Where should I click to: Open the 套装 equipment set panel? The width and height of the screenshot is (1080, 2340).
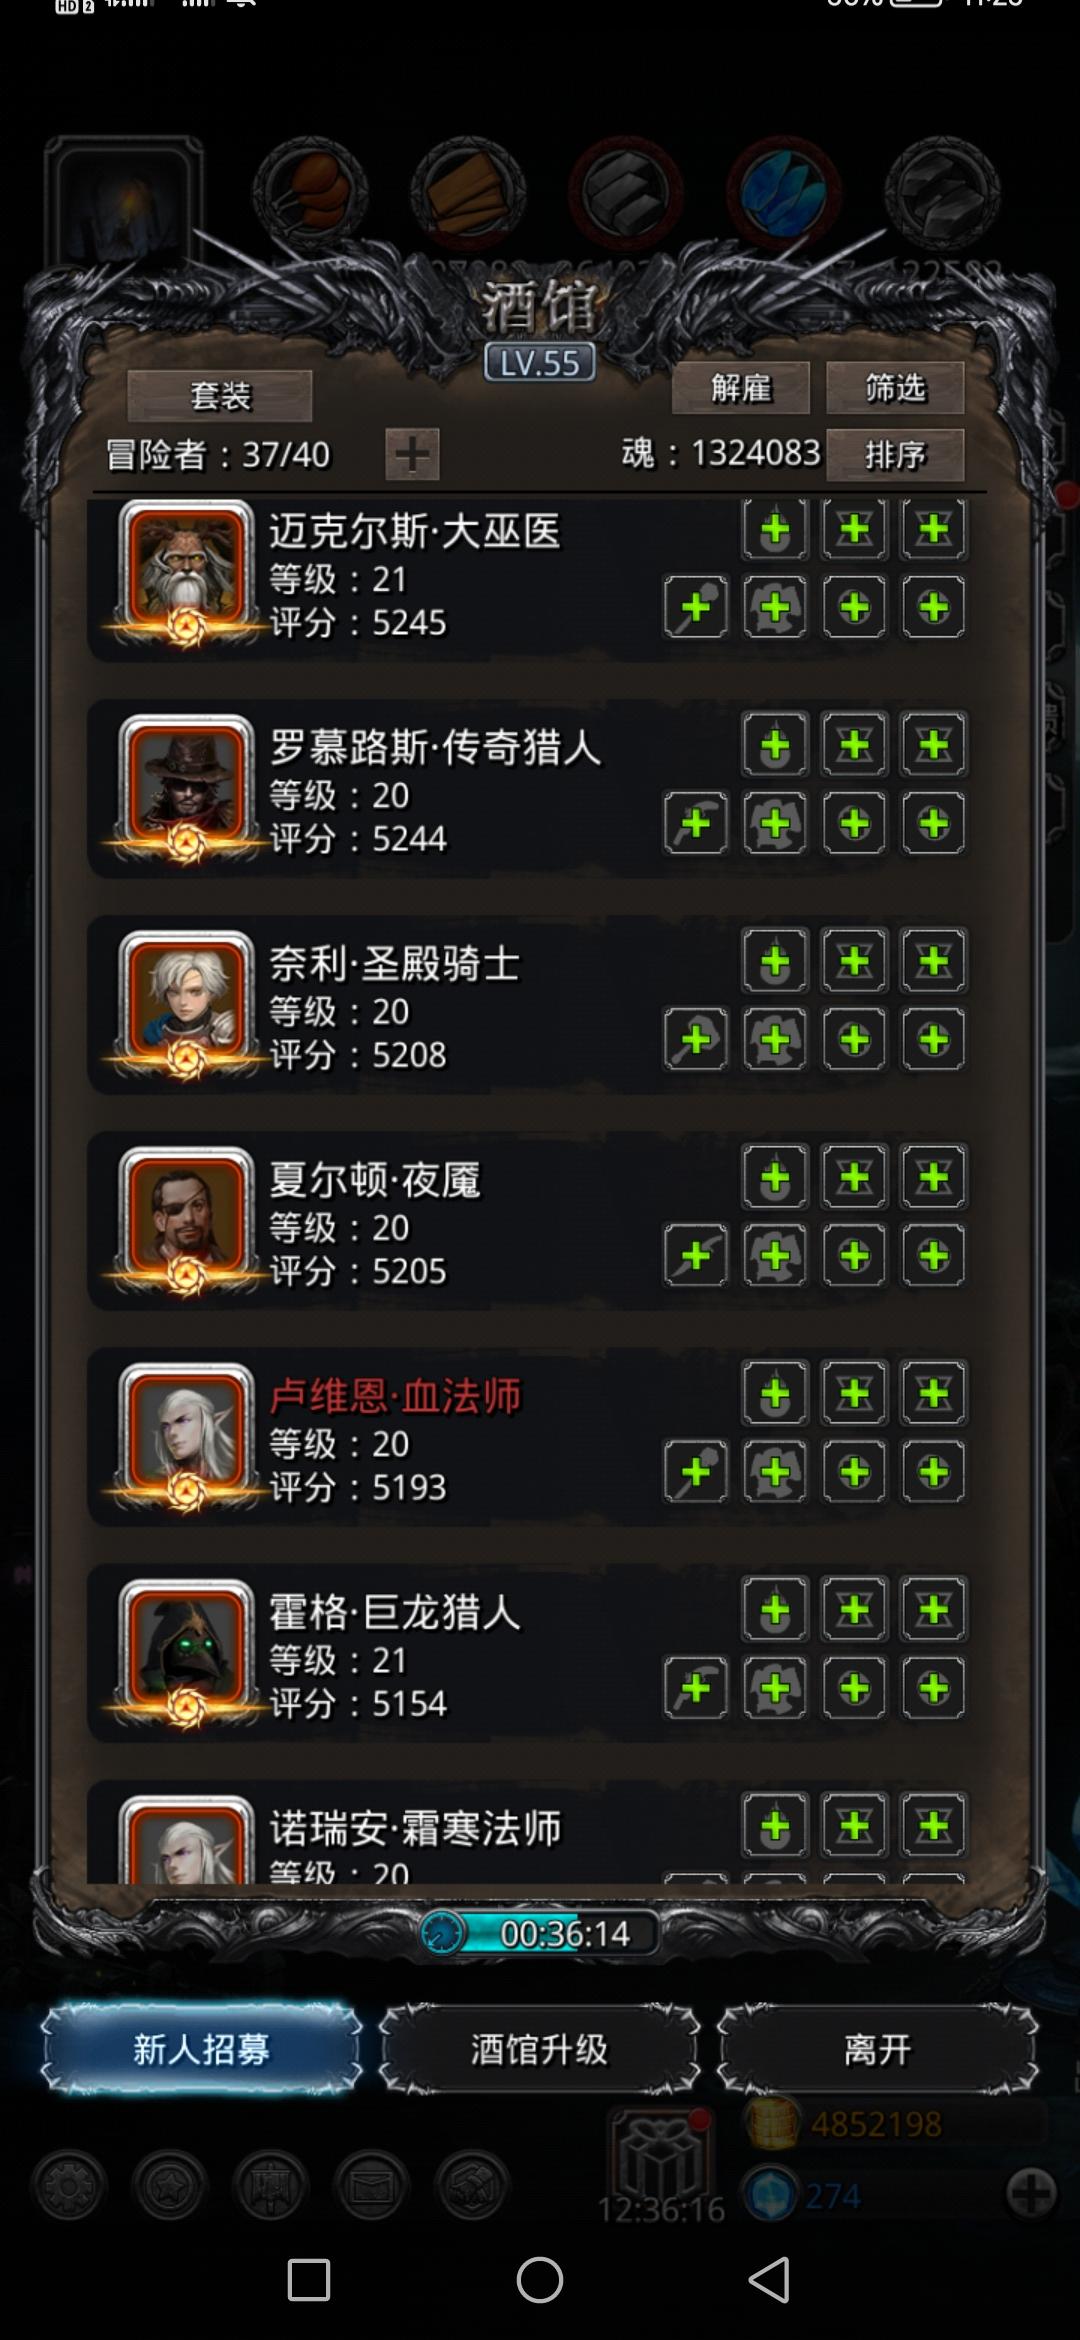[x=220, y=396]
